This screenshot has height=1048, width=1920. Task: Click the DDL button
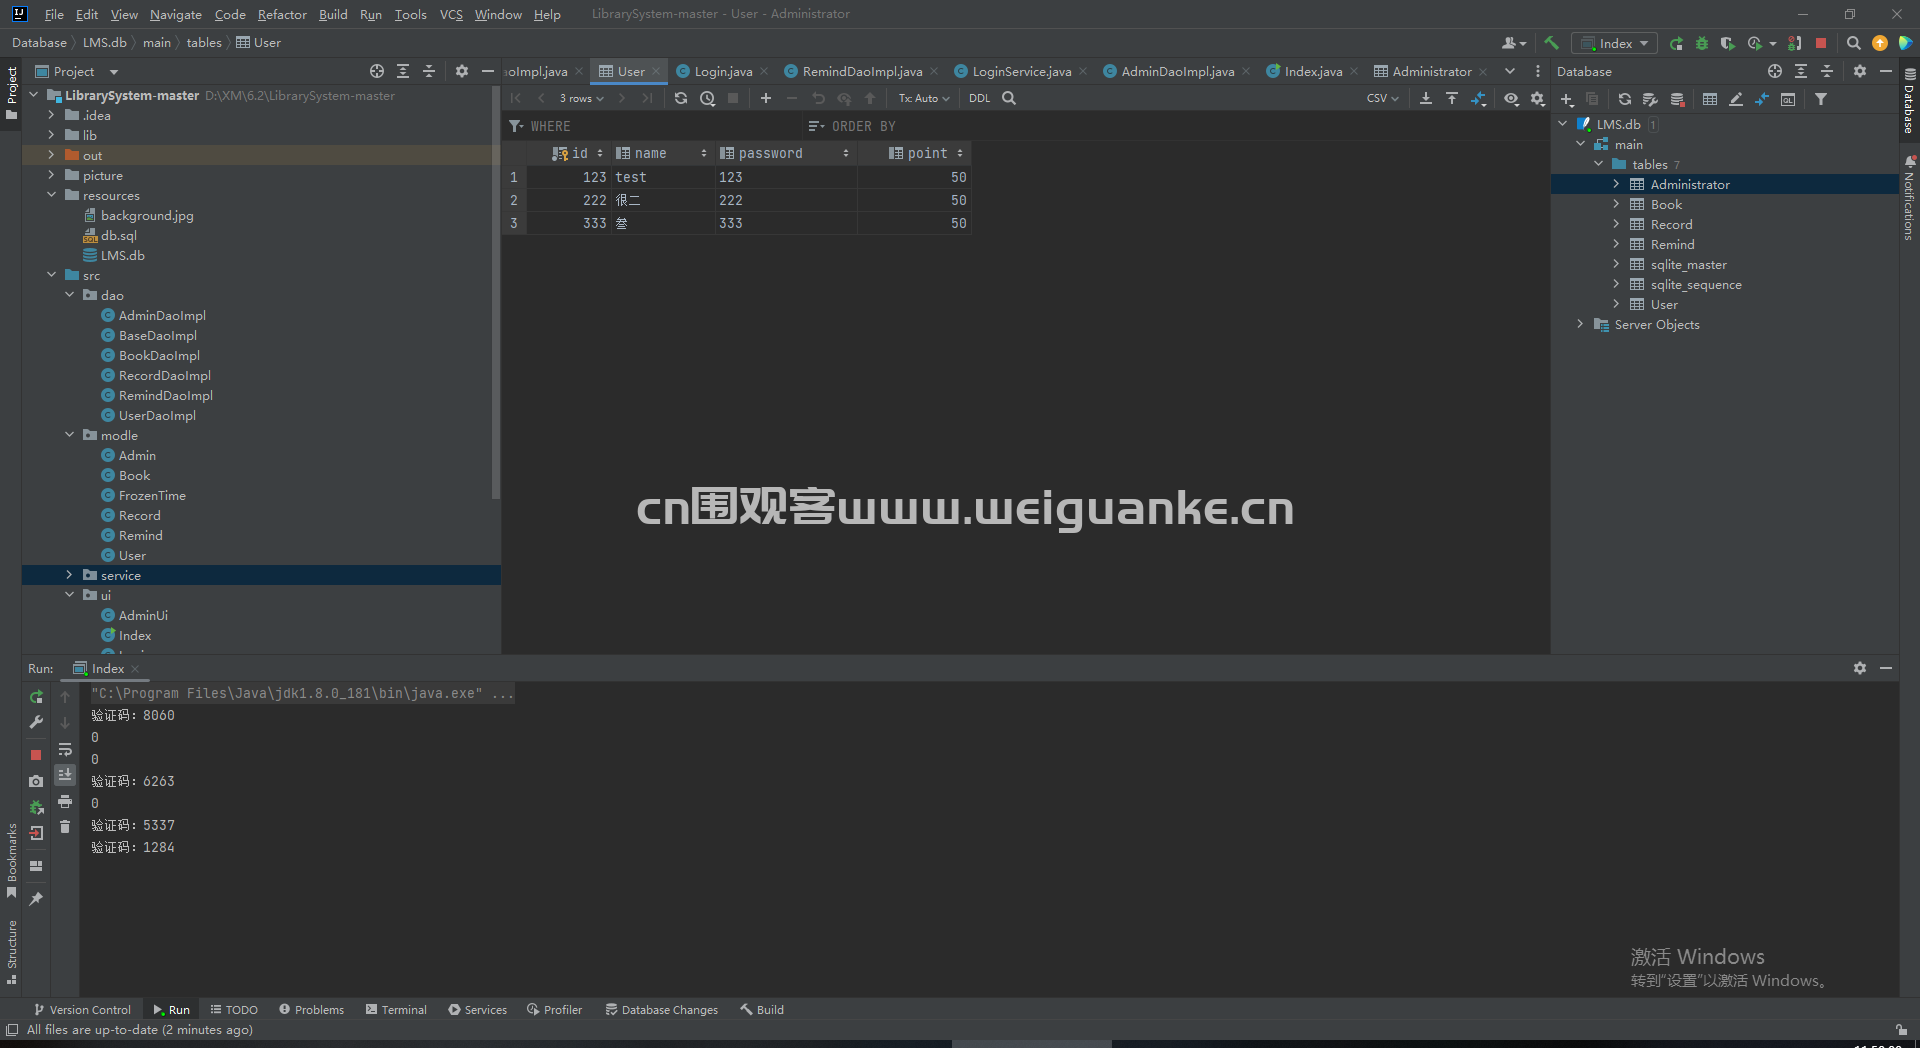979,98
